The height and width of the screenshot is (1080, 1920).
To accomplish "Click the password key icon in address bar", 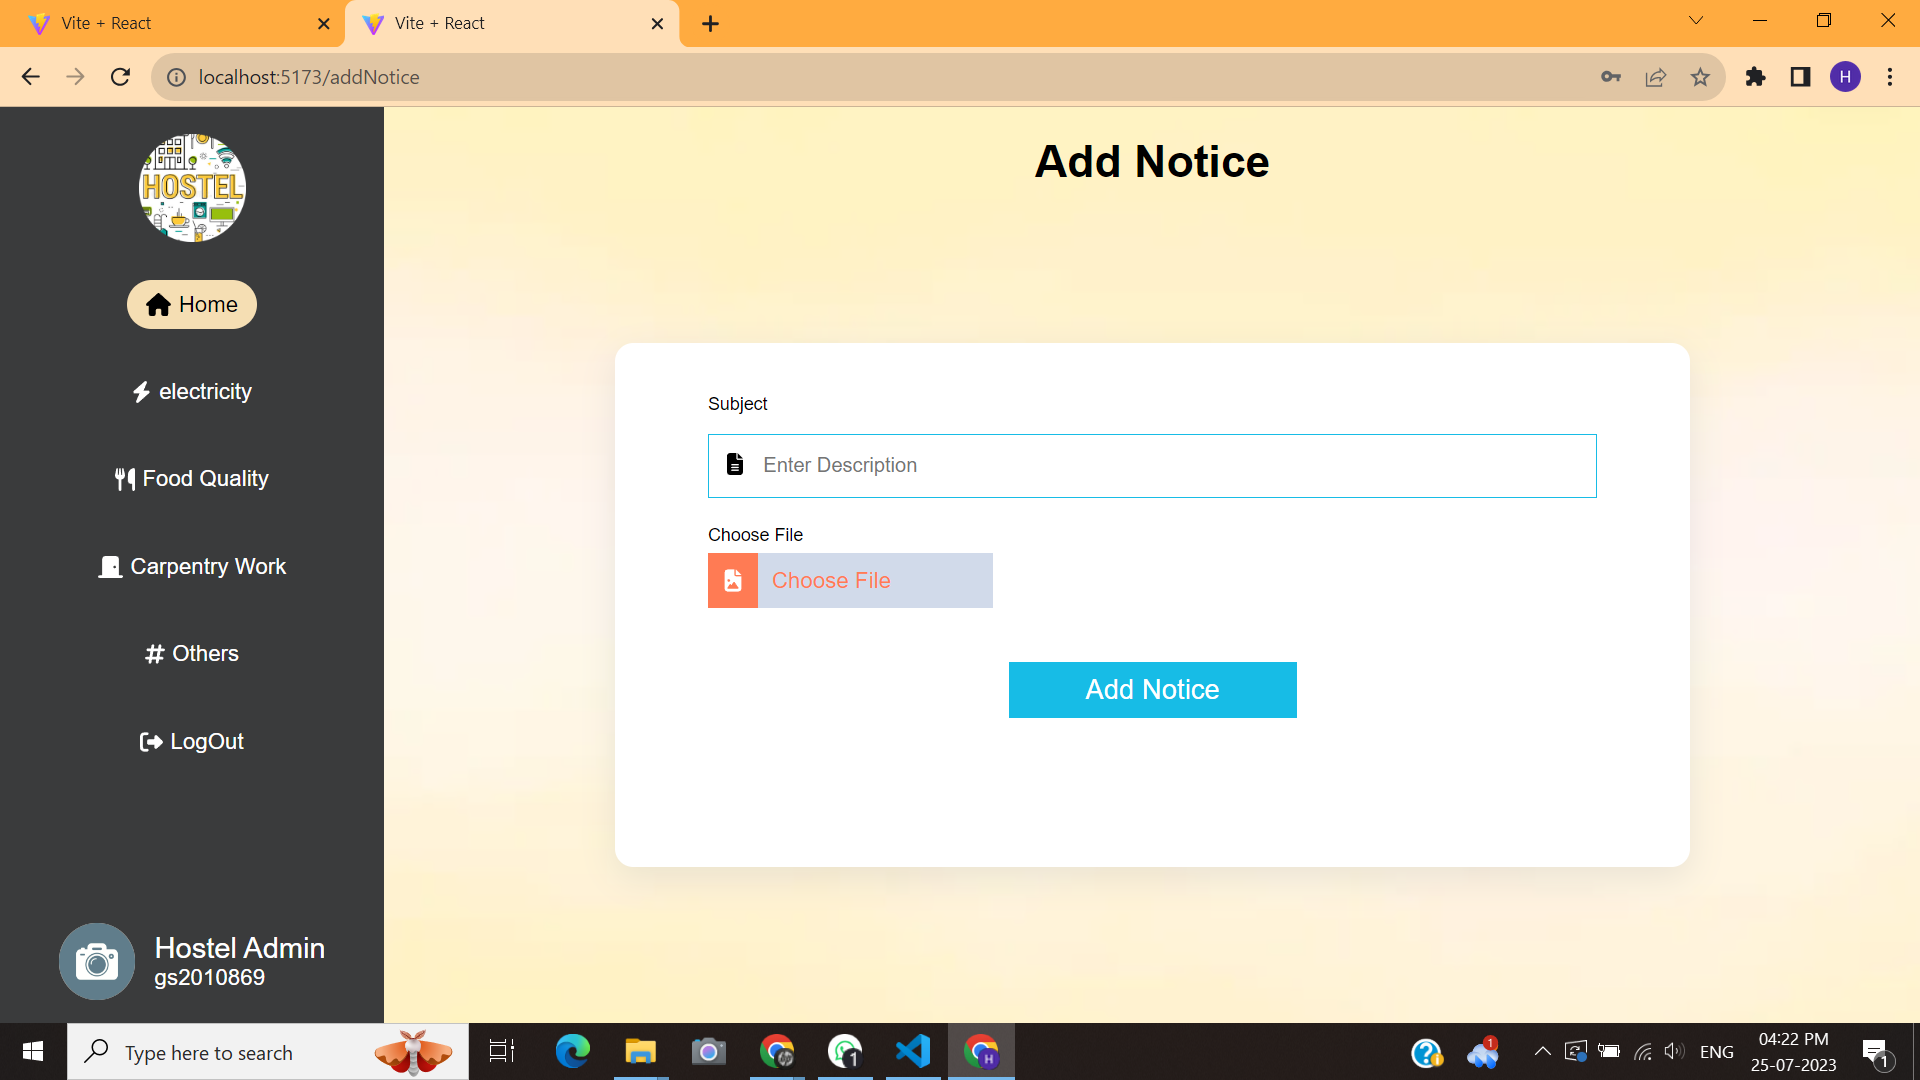I will [x=1610, y=77].
